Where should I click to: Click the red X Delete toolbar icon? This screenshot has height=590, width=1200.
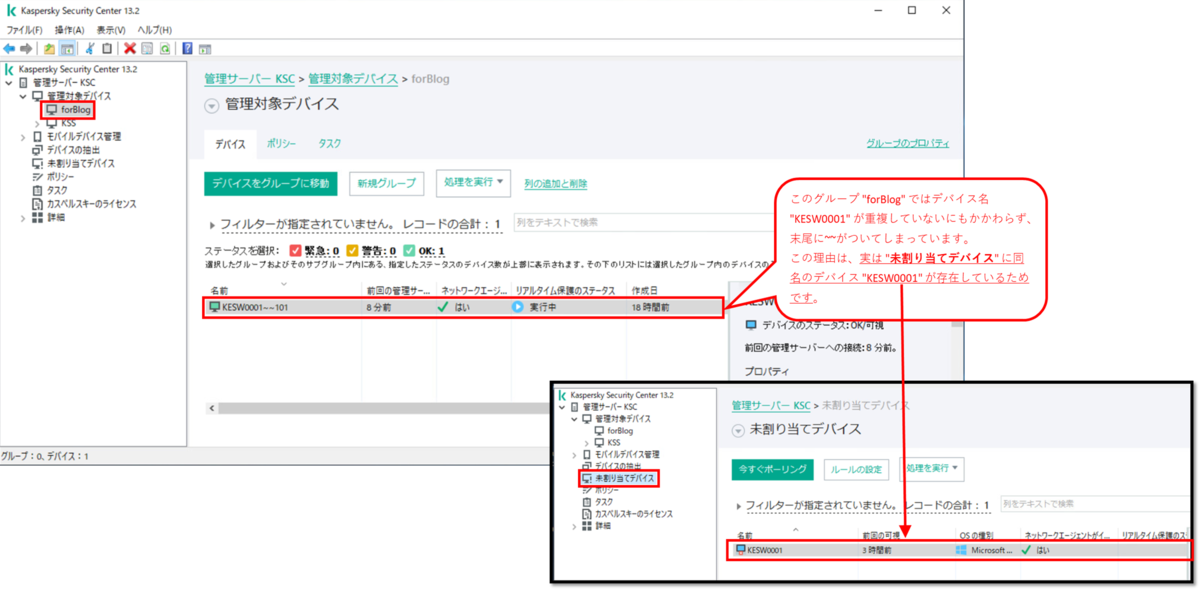point(130,48)
